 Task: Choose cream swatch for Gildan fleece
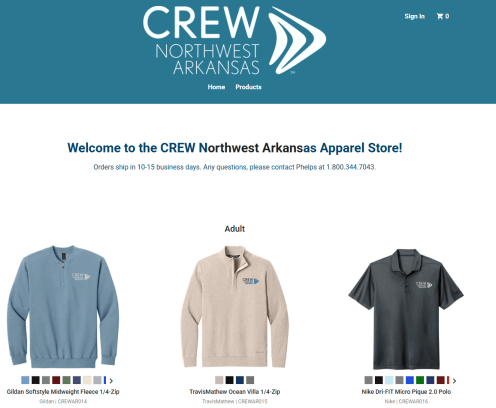coord(87,380)
